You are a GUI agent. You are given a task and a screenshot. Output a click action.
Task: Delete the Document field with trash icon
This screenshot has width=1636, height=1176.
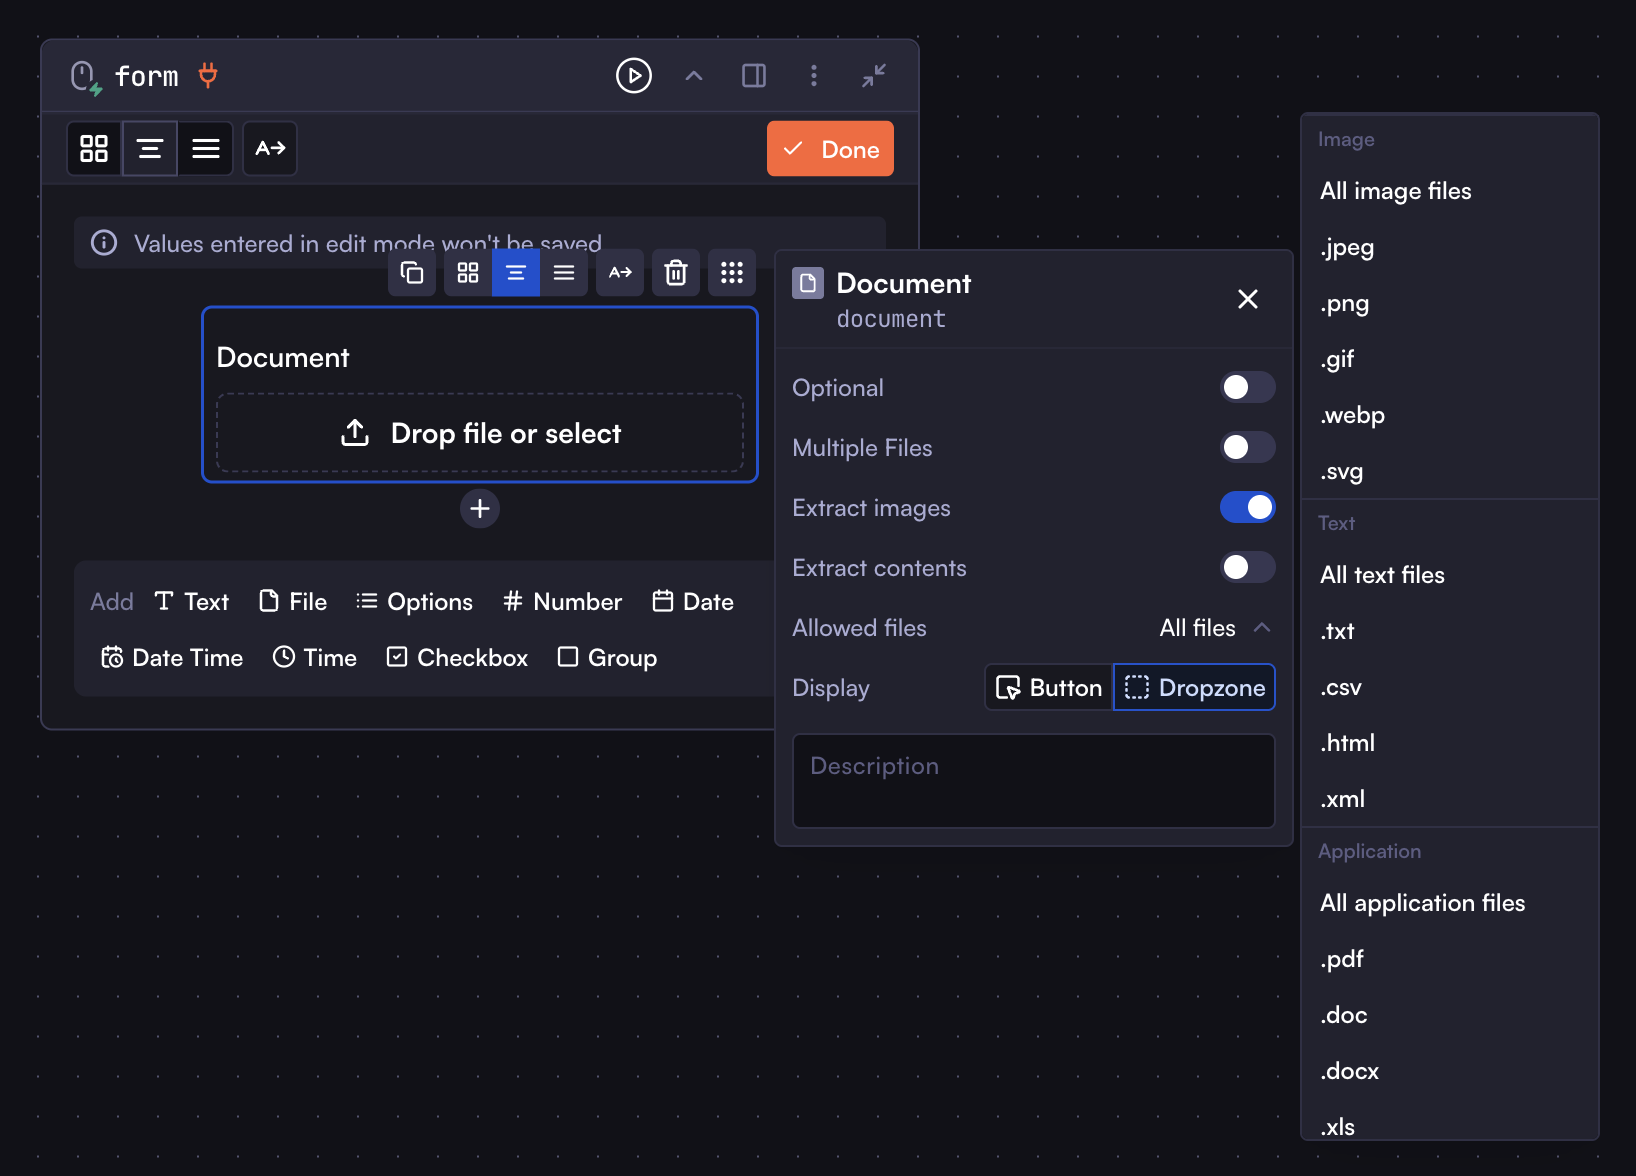[676, 272]
